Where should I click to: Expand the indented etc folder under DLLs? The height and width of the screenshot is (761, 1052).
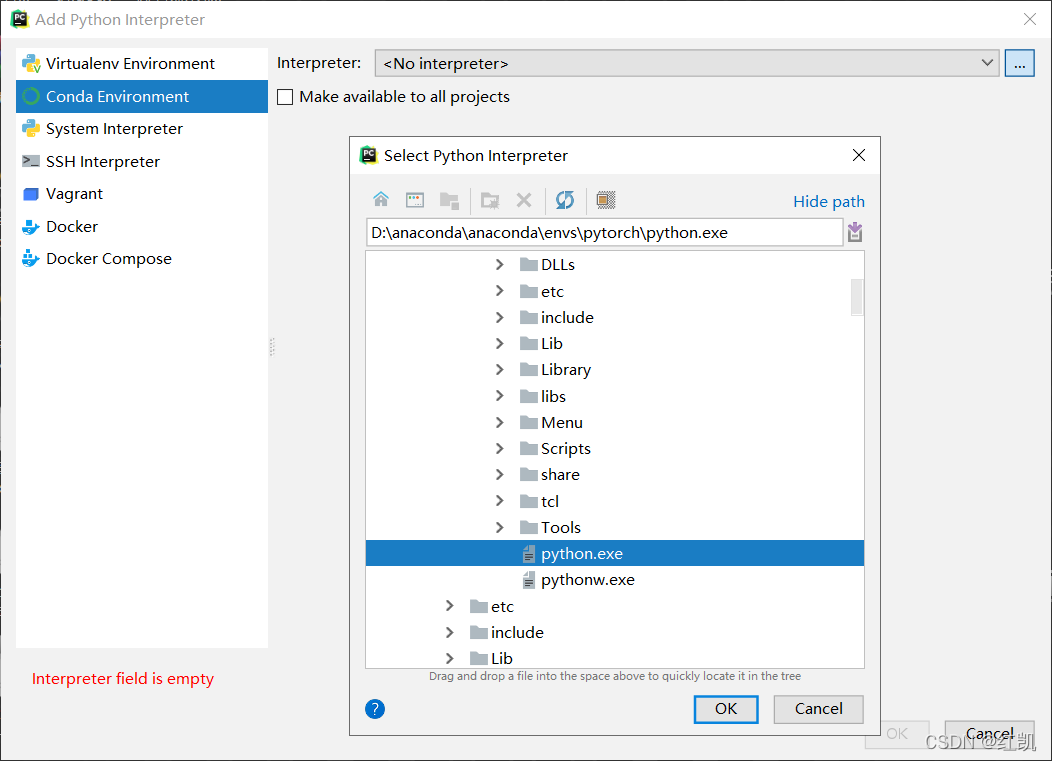tap(500, 291)
